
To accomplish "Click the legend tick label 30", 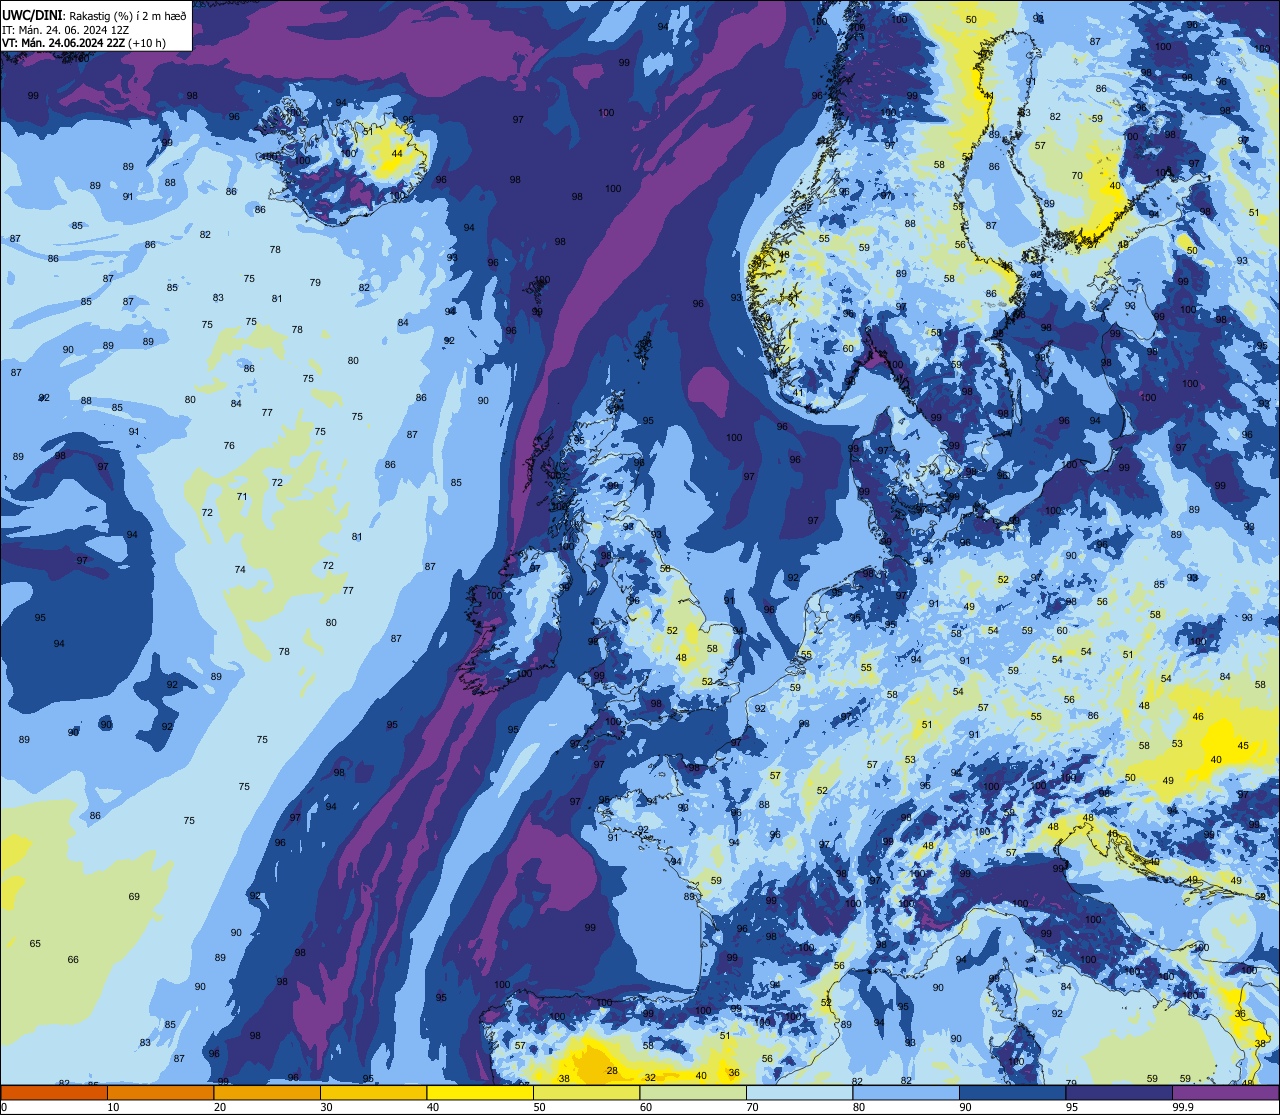I will (326, 1107).
